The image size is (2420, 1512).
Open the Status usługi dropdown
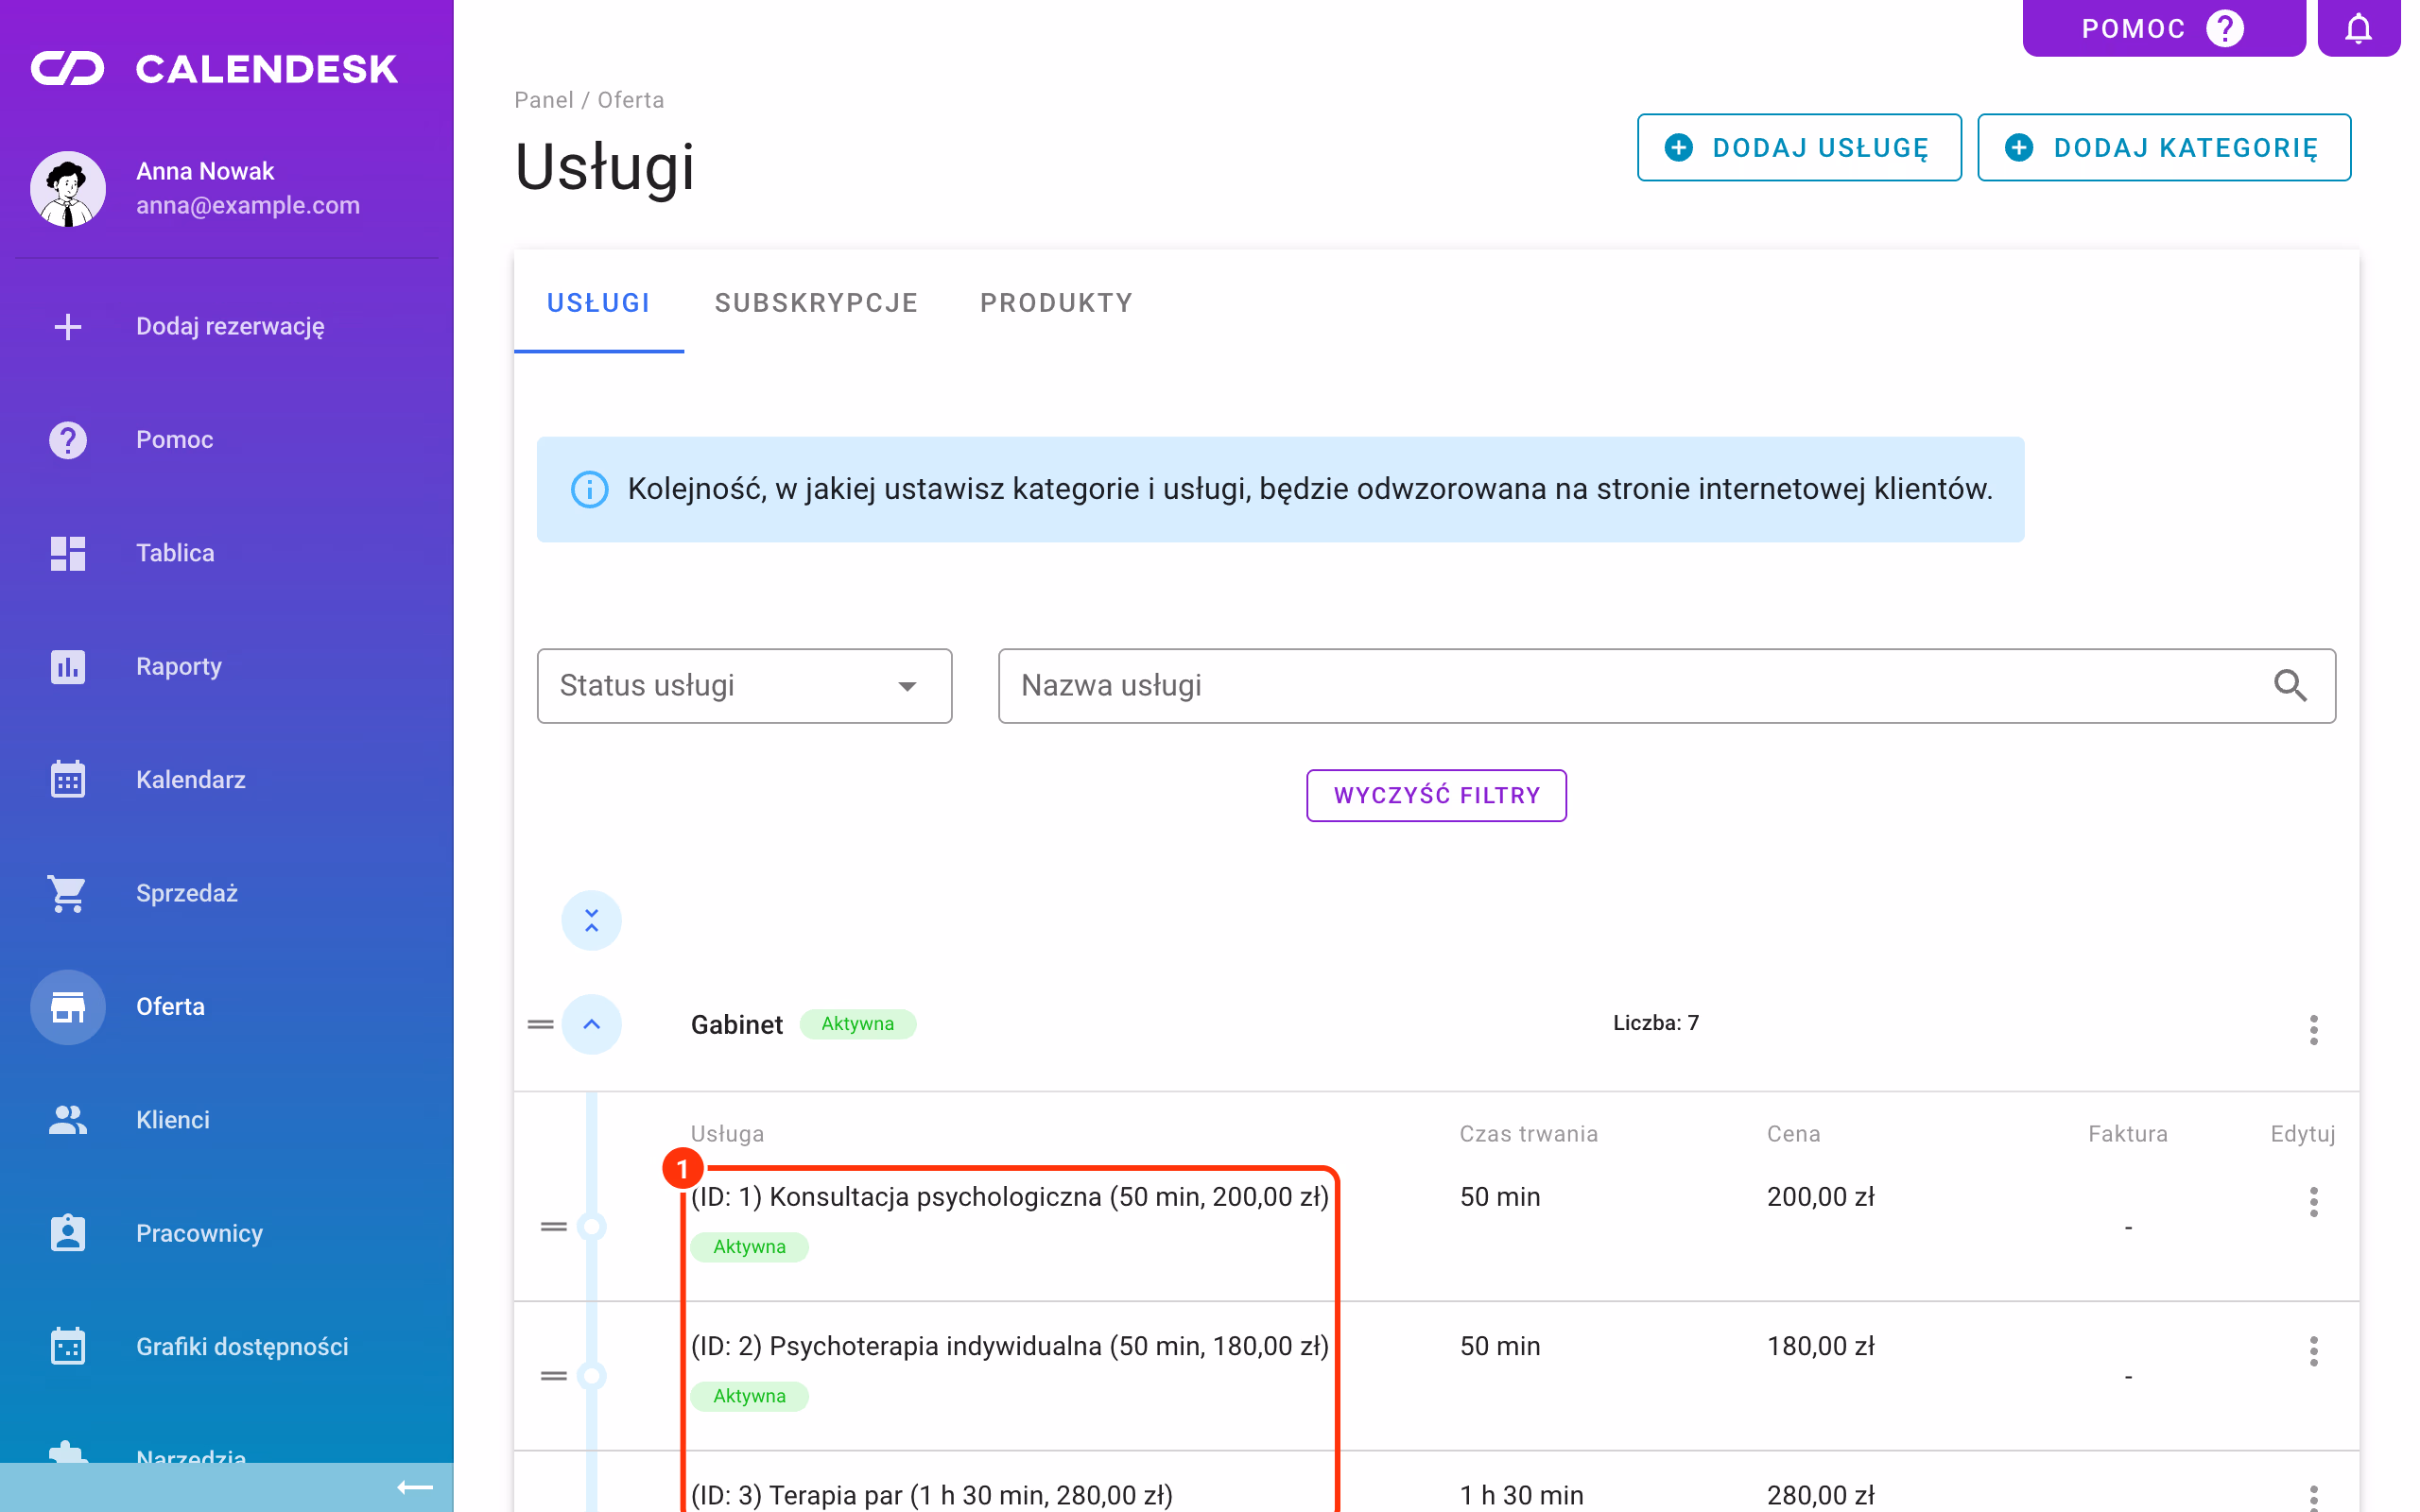click(x=744, y=686)
